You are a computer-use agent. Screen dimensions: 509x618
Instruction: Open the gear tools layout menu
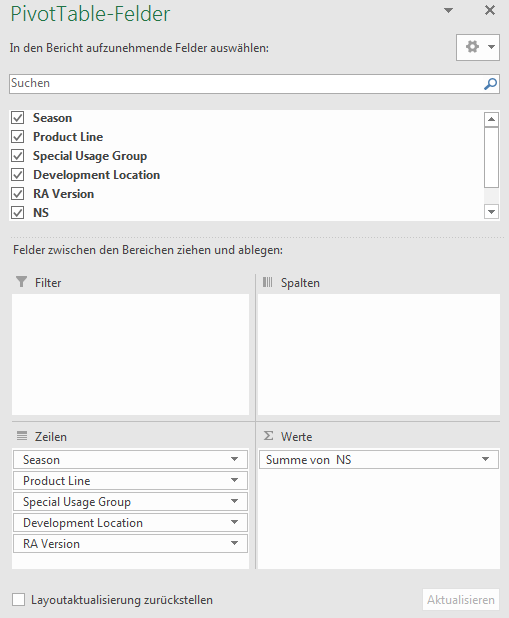point(478,47)
